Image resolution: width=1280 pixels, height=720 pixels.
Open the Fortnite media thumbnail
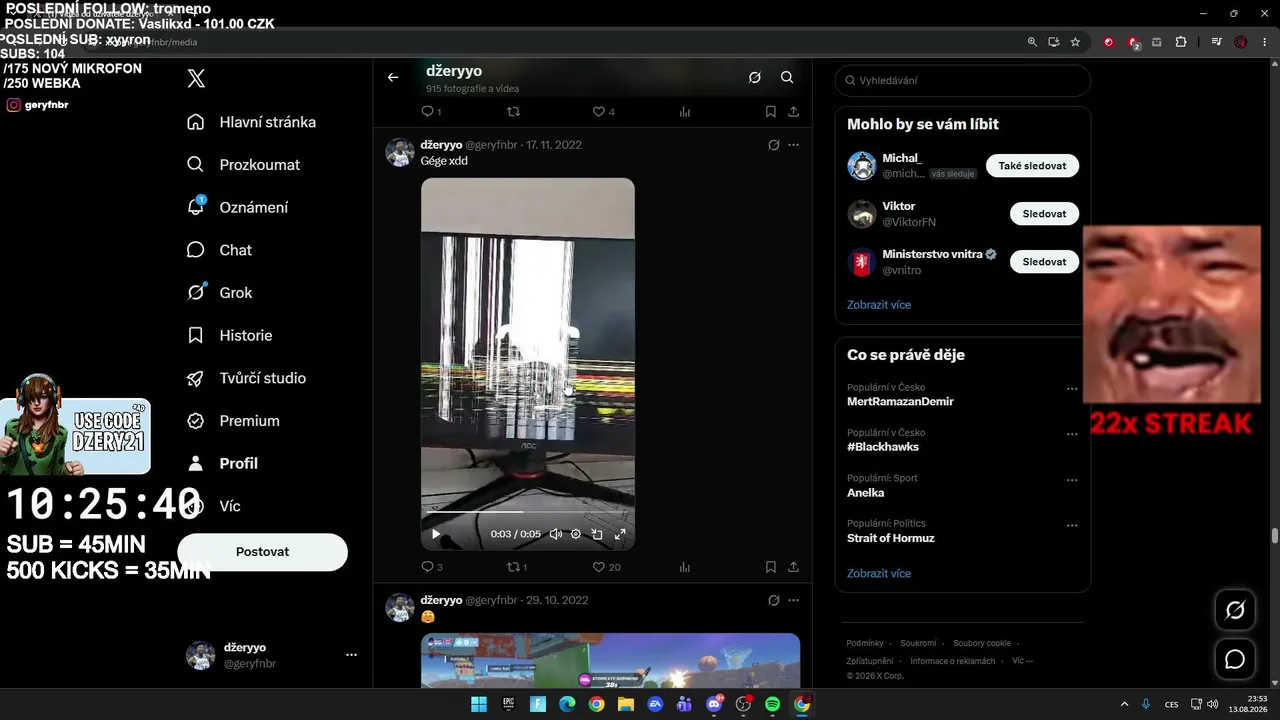point(610,660)
